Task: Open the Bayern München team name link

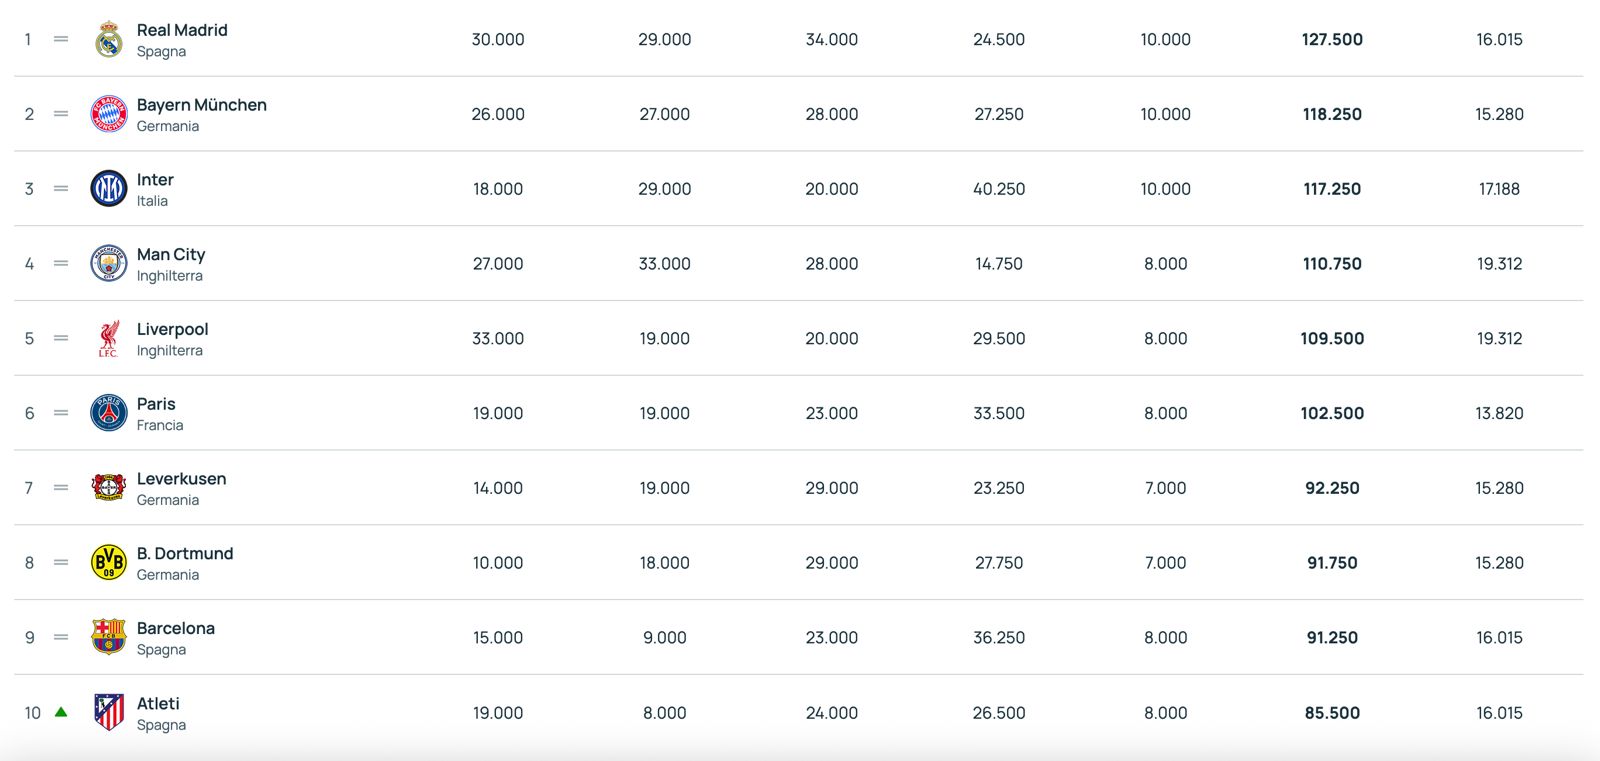Action: click(x=201, y=105)
